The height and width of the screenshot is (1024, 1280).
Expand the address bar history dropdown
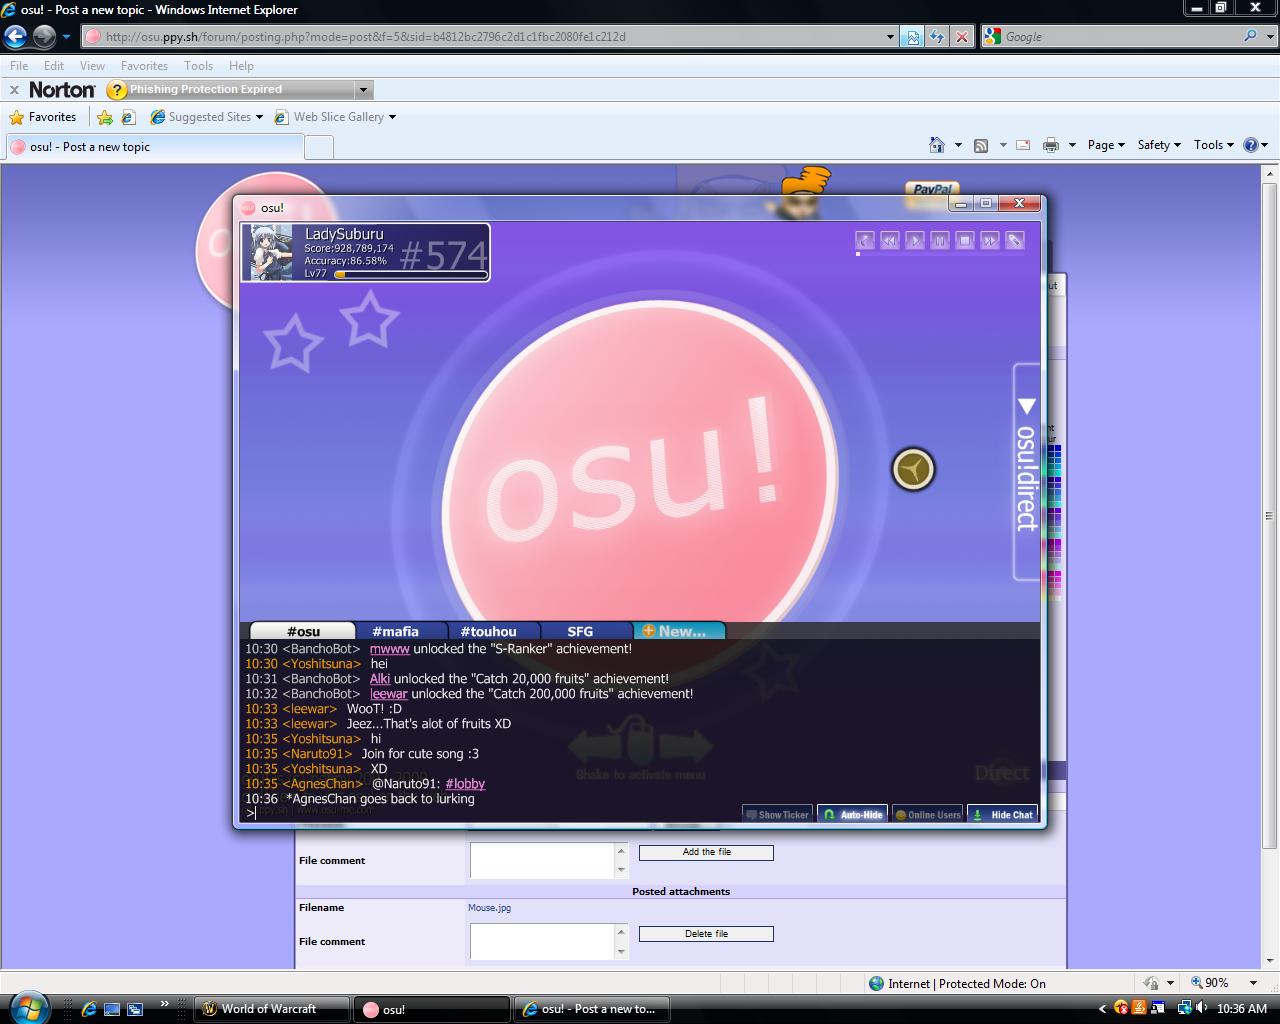click(x=890, y=37)
